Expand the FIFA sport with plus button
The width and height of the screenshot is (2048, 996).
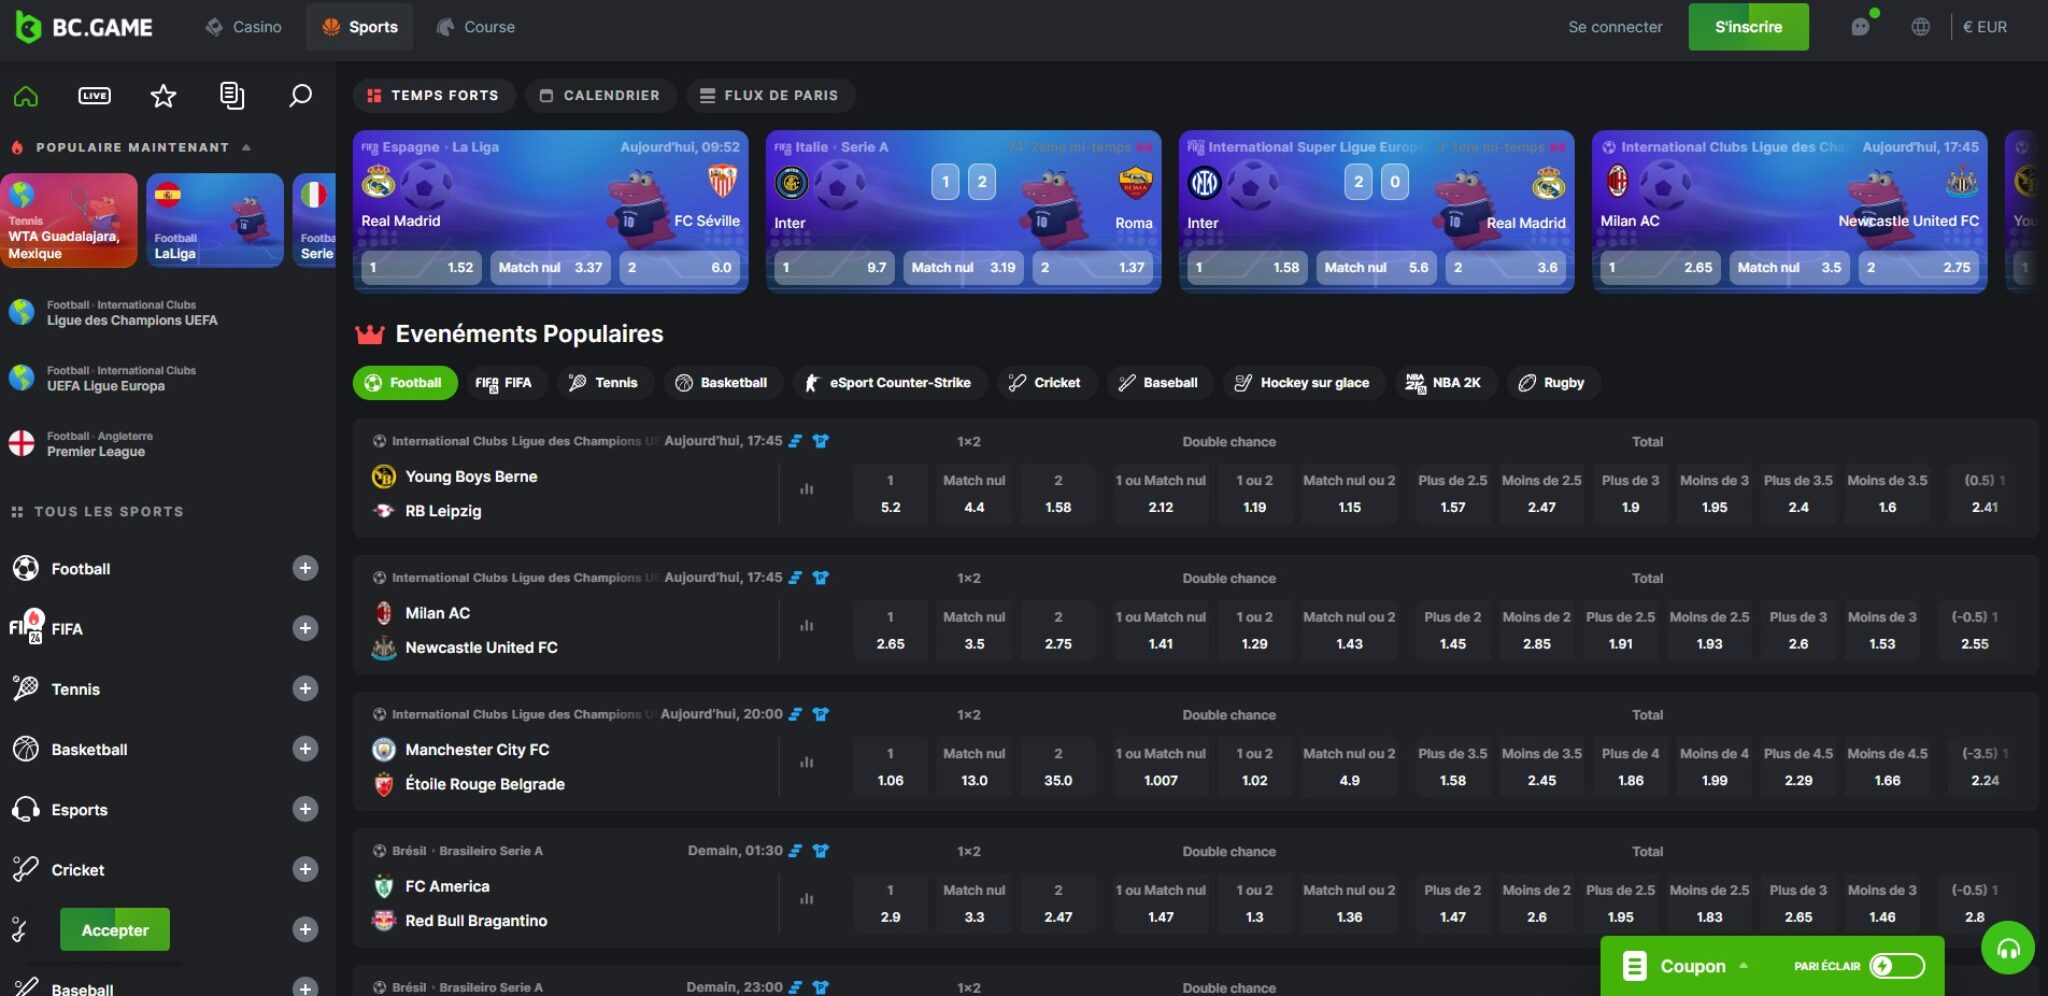[305, 628]
